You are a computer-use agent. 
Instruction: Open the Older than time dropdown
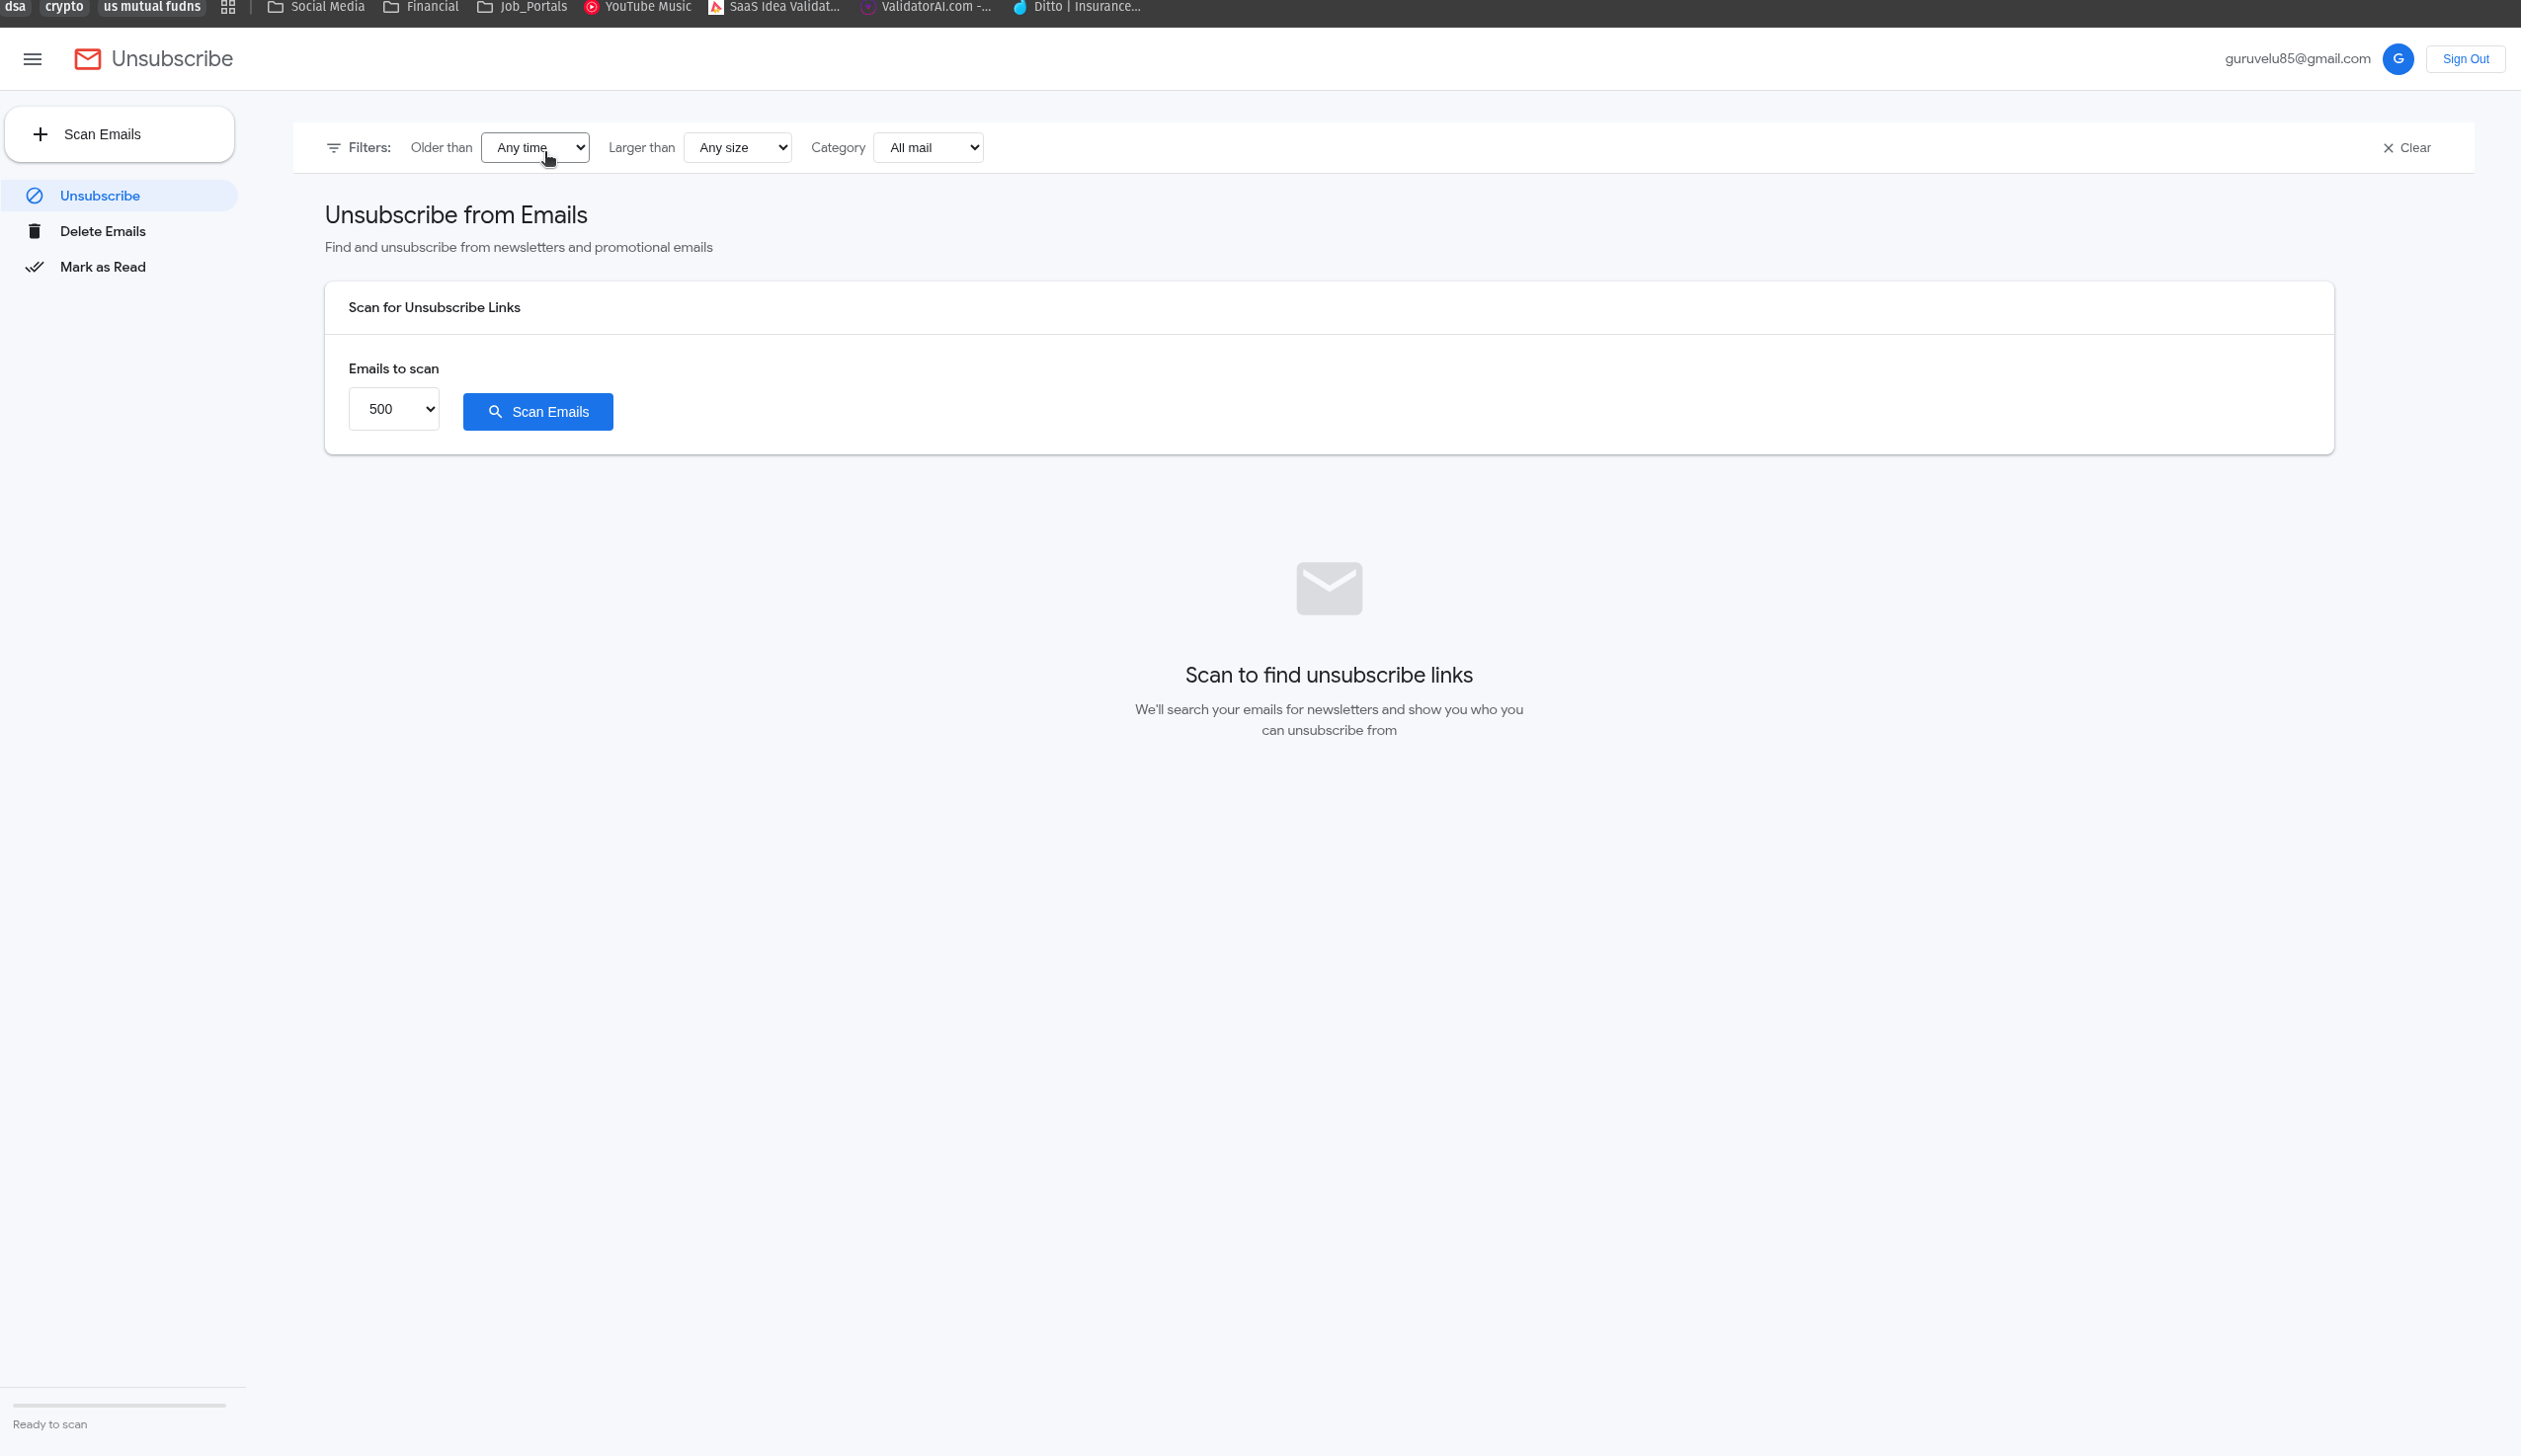[x=534, y=147]
